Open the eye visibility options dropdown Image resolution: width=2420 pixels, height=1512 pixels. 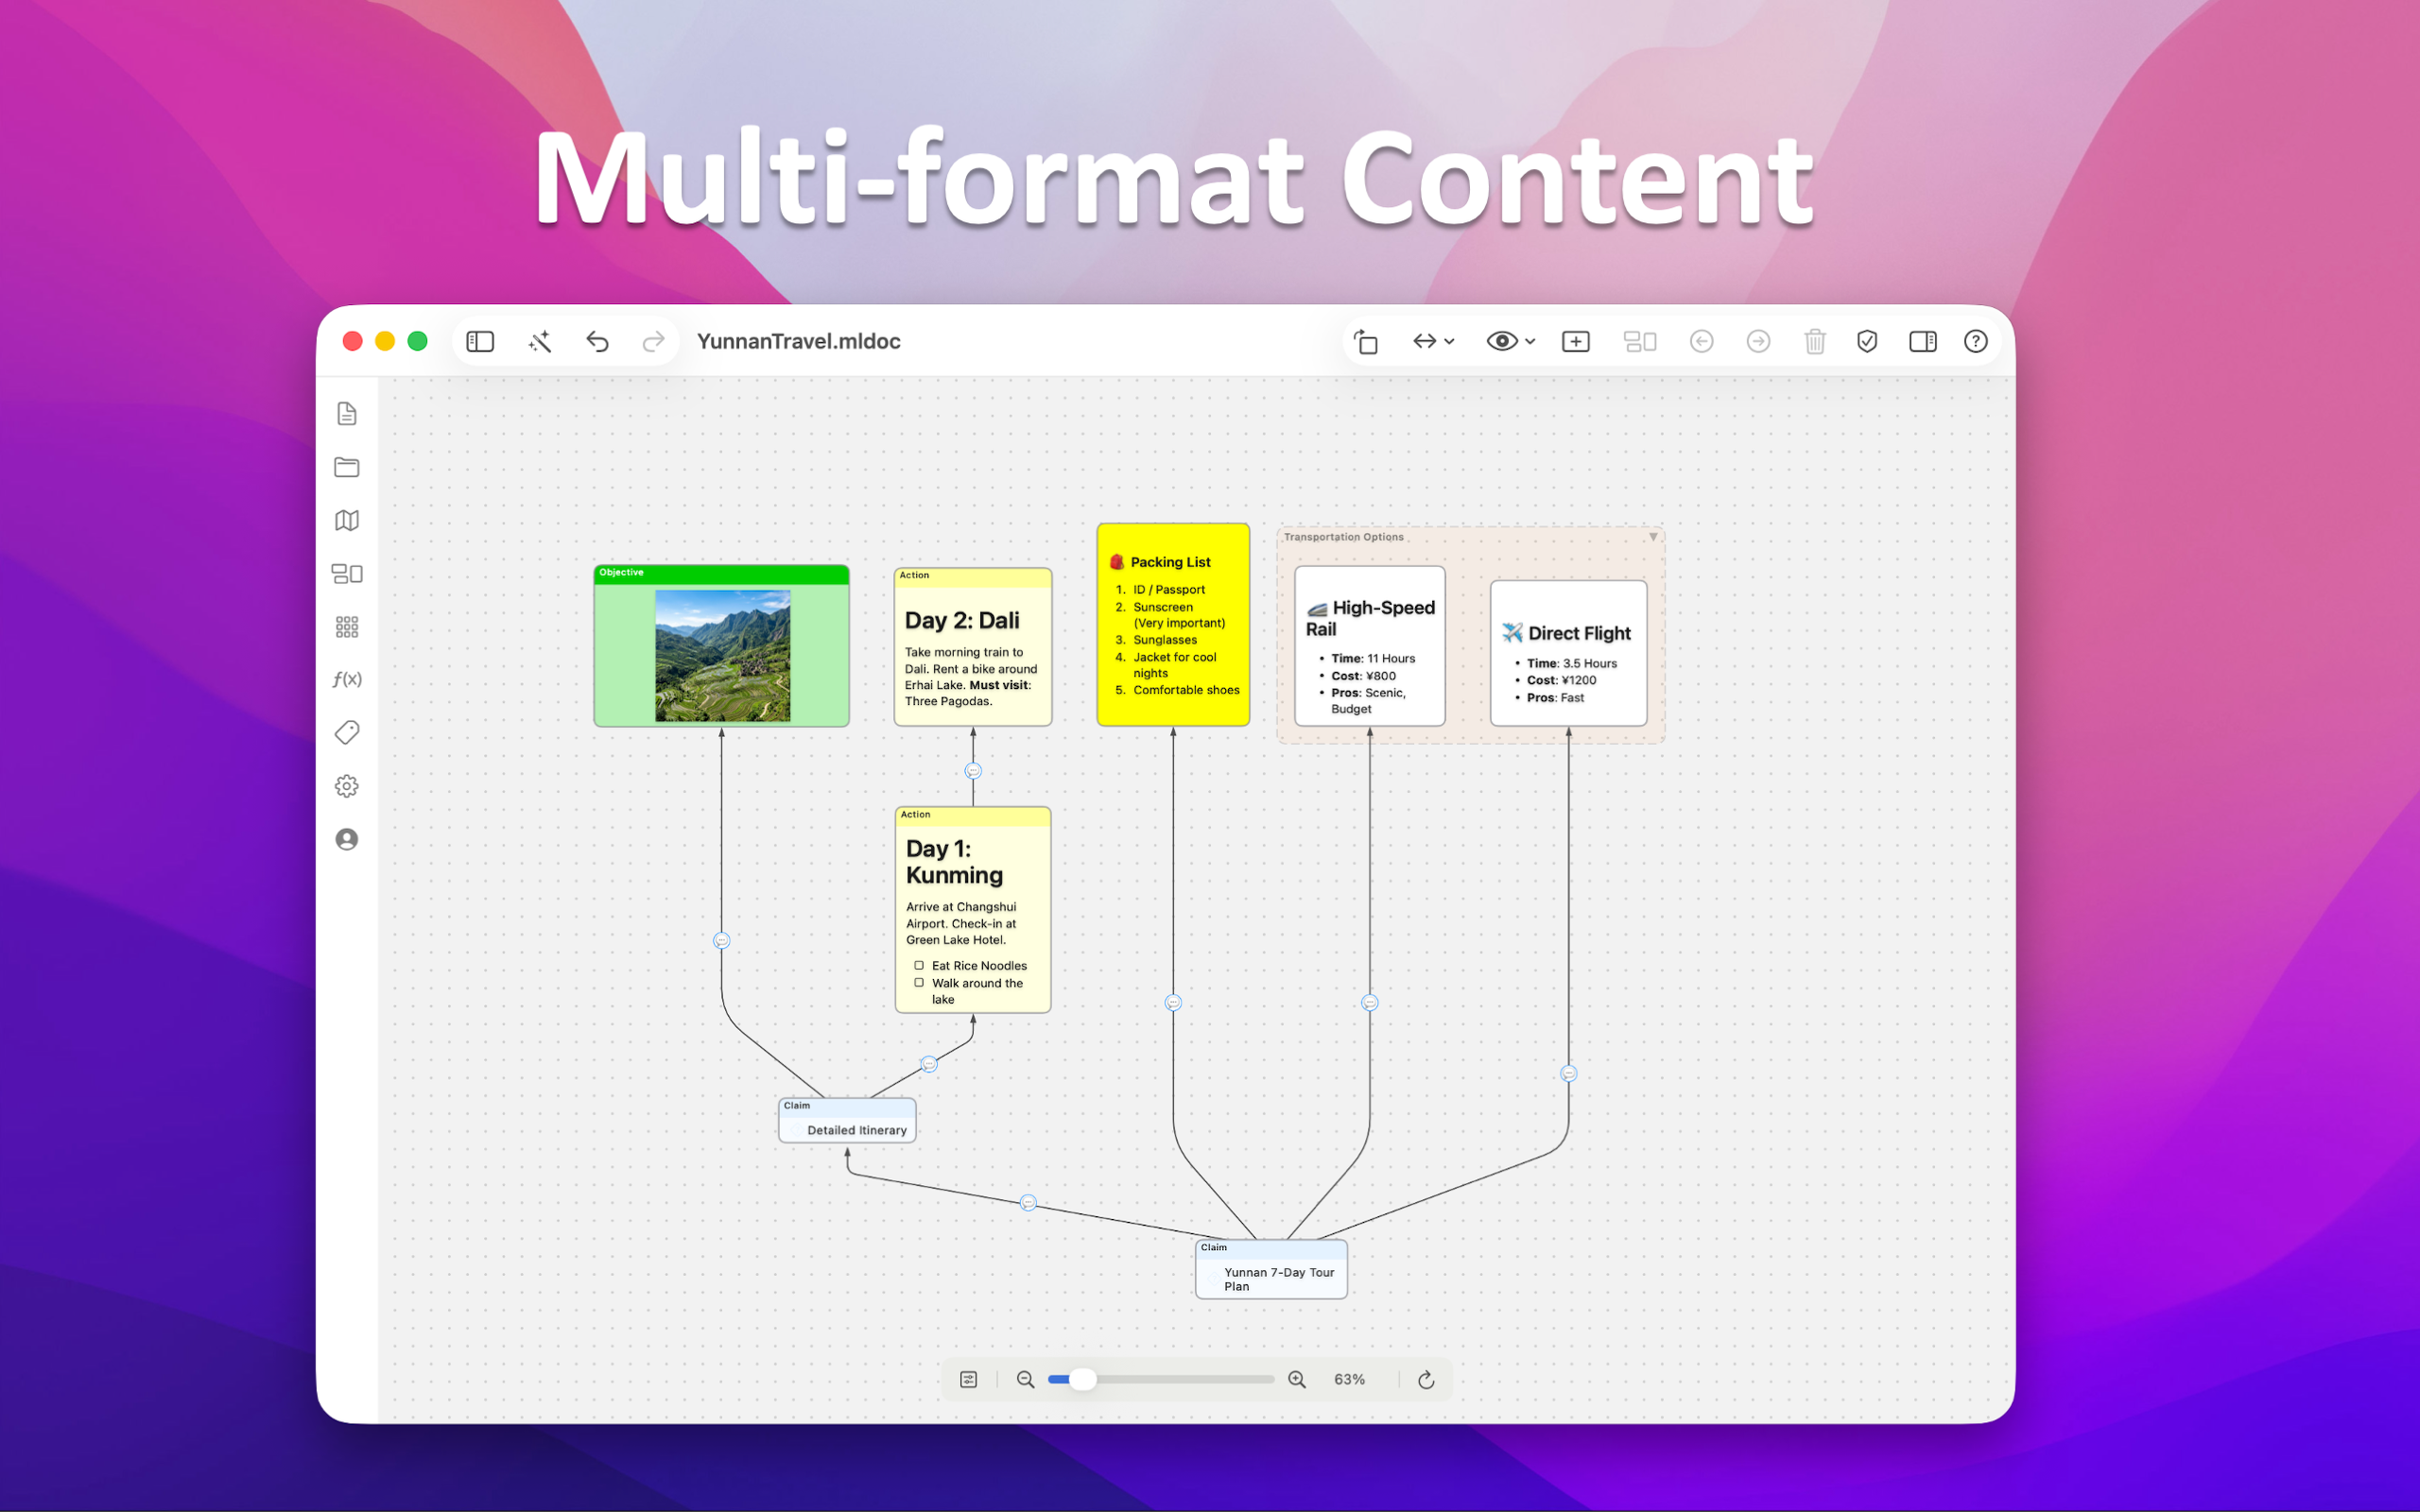click(1510, 341)
